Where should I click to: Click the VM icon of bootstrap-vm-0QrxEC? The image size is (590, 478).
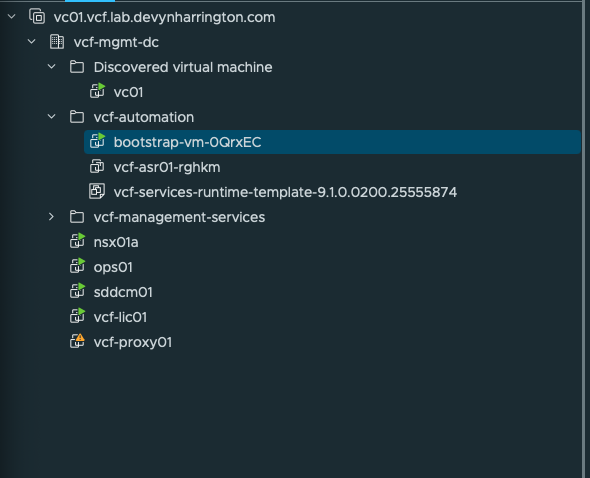[x=97, y=141]
